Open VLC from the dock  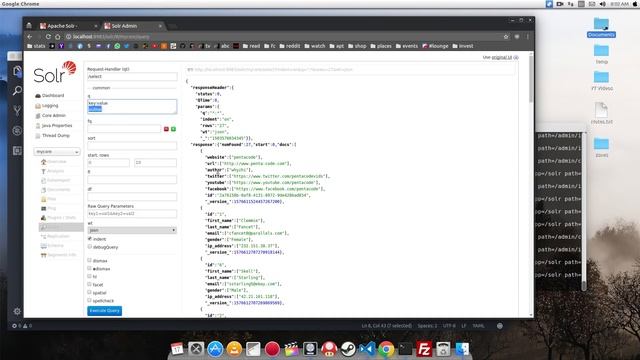(234, 349)
